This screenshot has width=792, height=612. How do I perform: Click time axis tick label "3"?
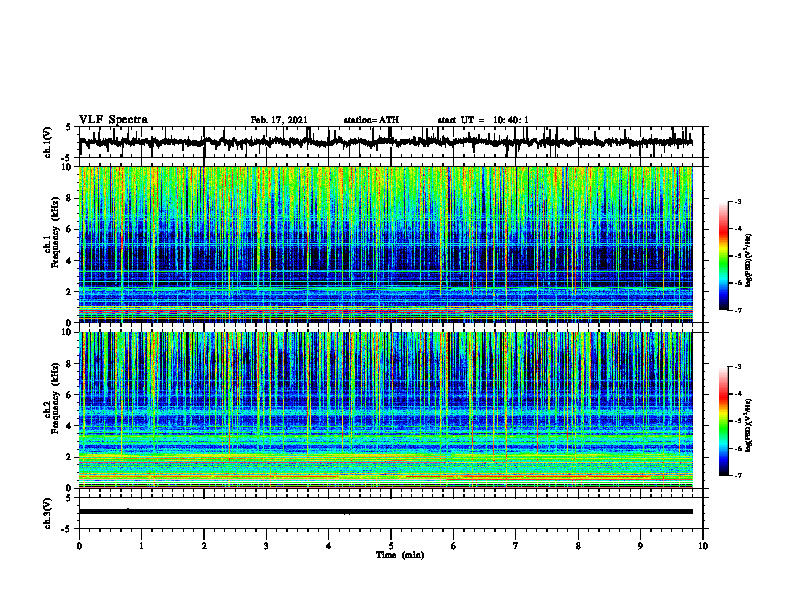tap(266, 546)
